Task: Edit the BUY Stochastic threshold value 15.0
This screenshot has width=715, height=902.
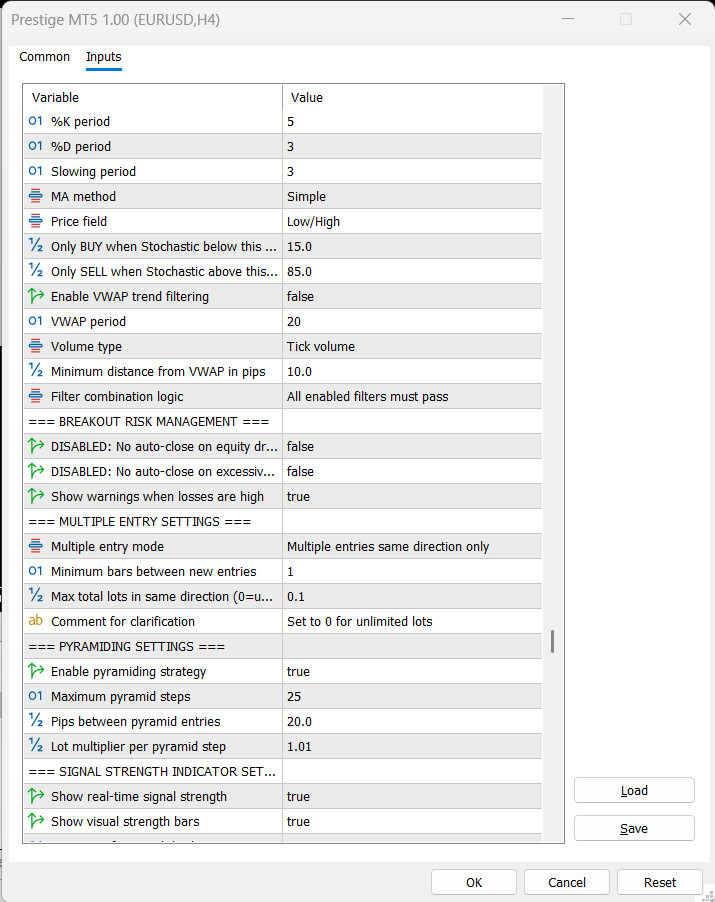Action: [x=412, y=246]
